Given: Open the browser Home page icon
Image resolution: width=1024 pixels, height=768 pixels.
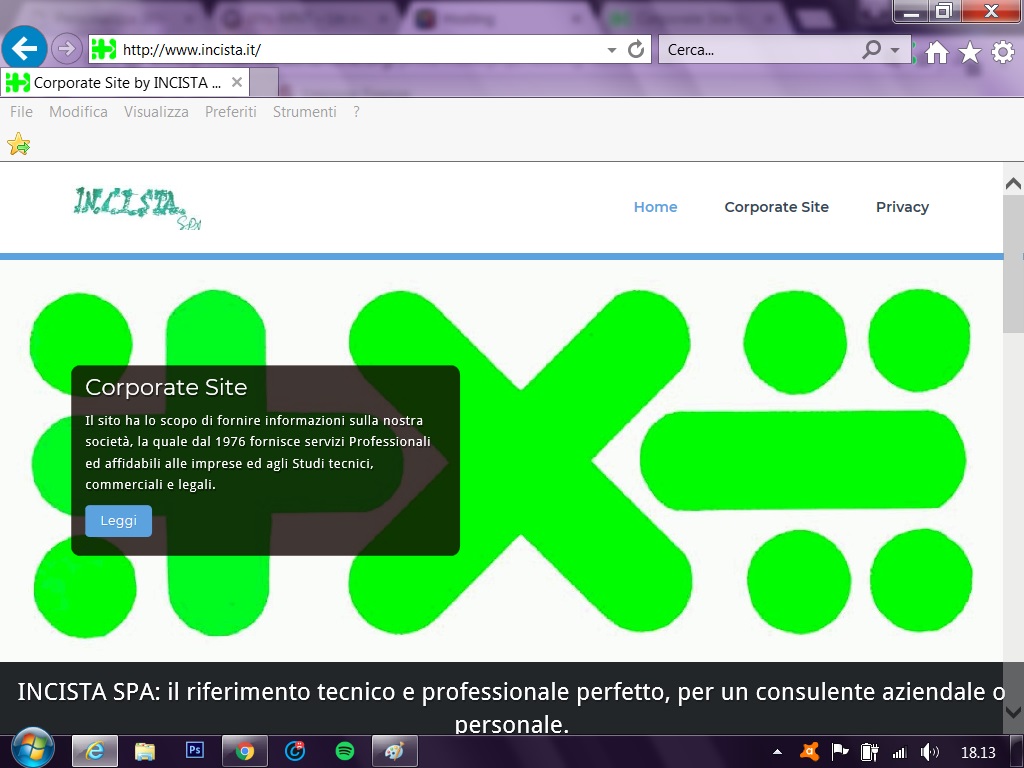Looking at the screenshot, I should pyautogui.click(x=936, y=52).
